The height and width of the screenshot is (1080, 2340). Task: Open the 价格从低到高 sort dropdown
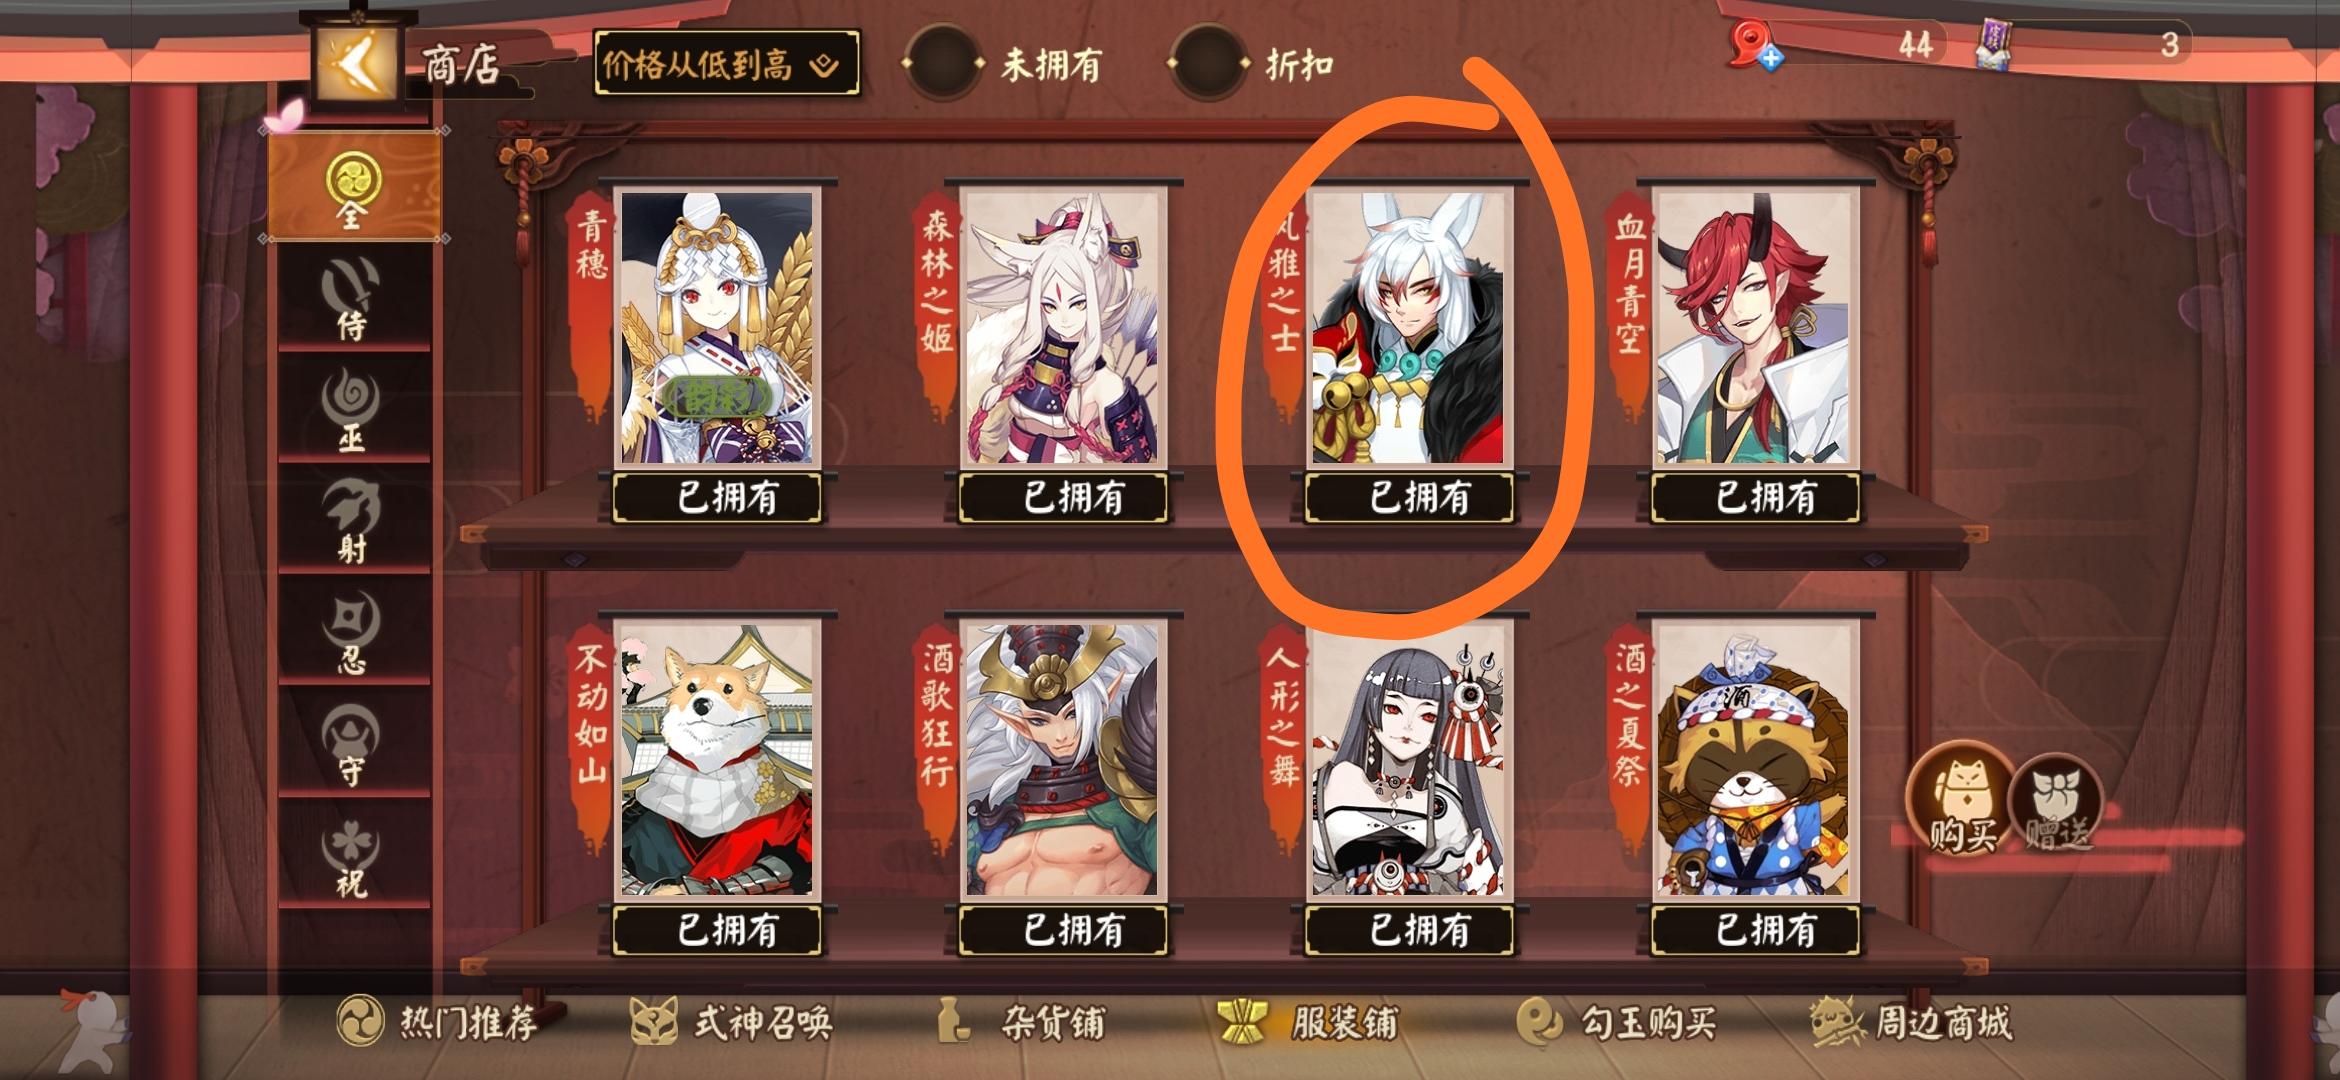click(x=726, y=65)
